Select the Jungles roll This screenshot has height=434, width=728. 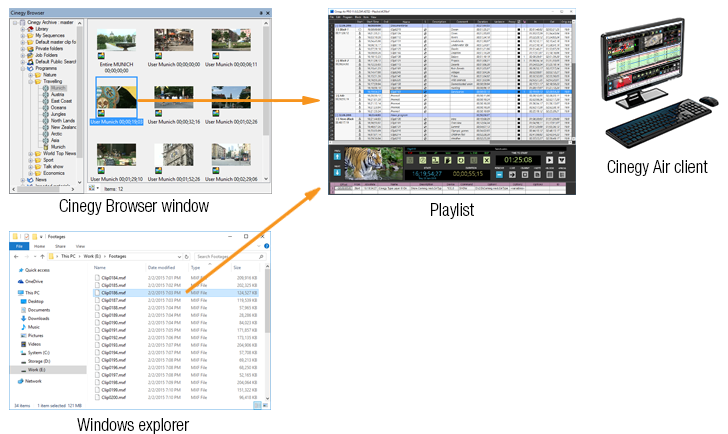(x=58, y=114)
